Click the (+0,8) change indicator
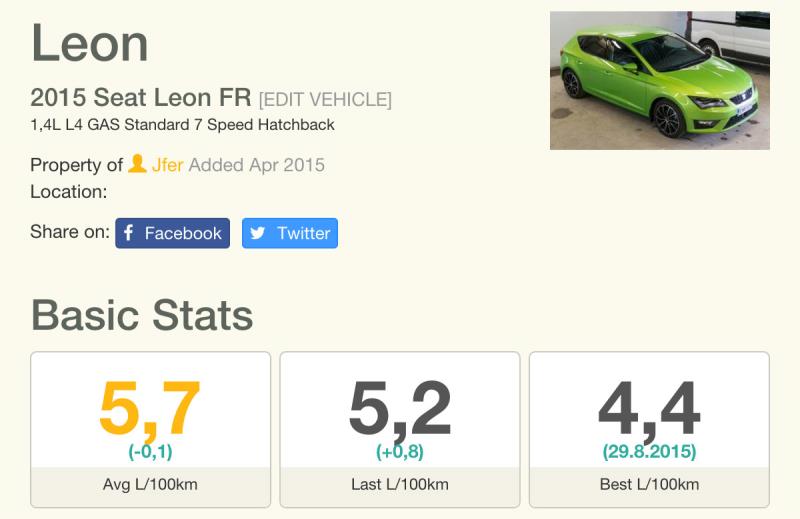The height and width of the screenshot is (519, 800). (x=400, y=452)
